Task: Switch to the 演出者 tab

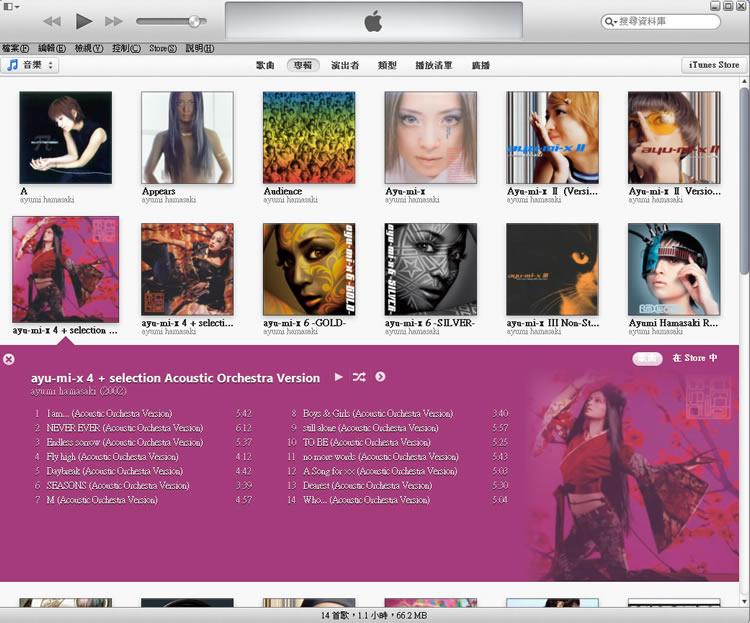Action: (x=344, y=65)
